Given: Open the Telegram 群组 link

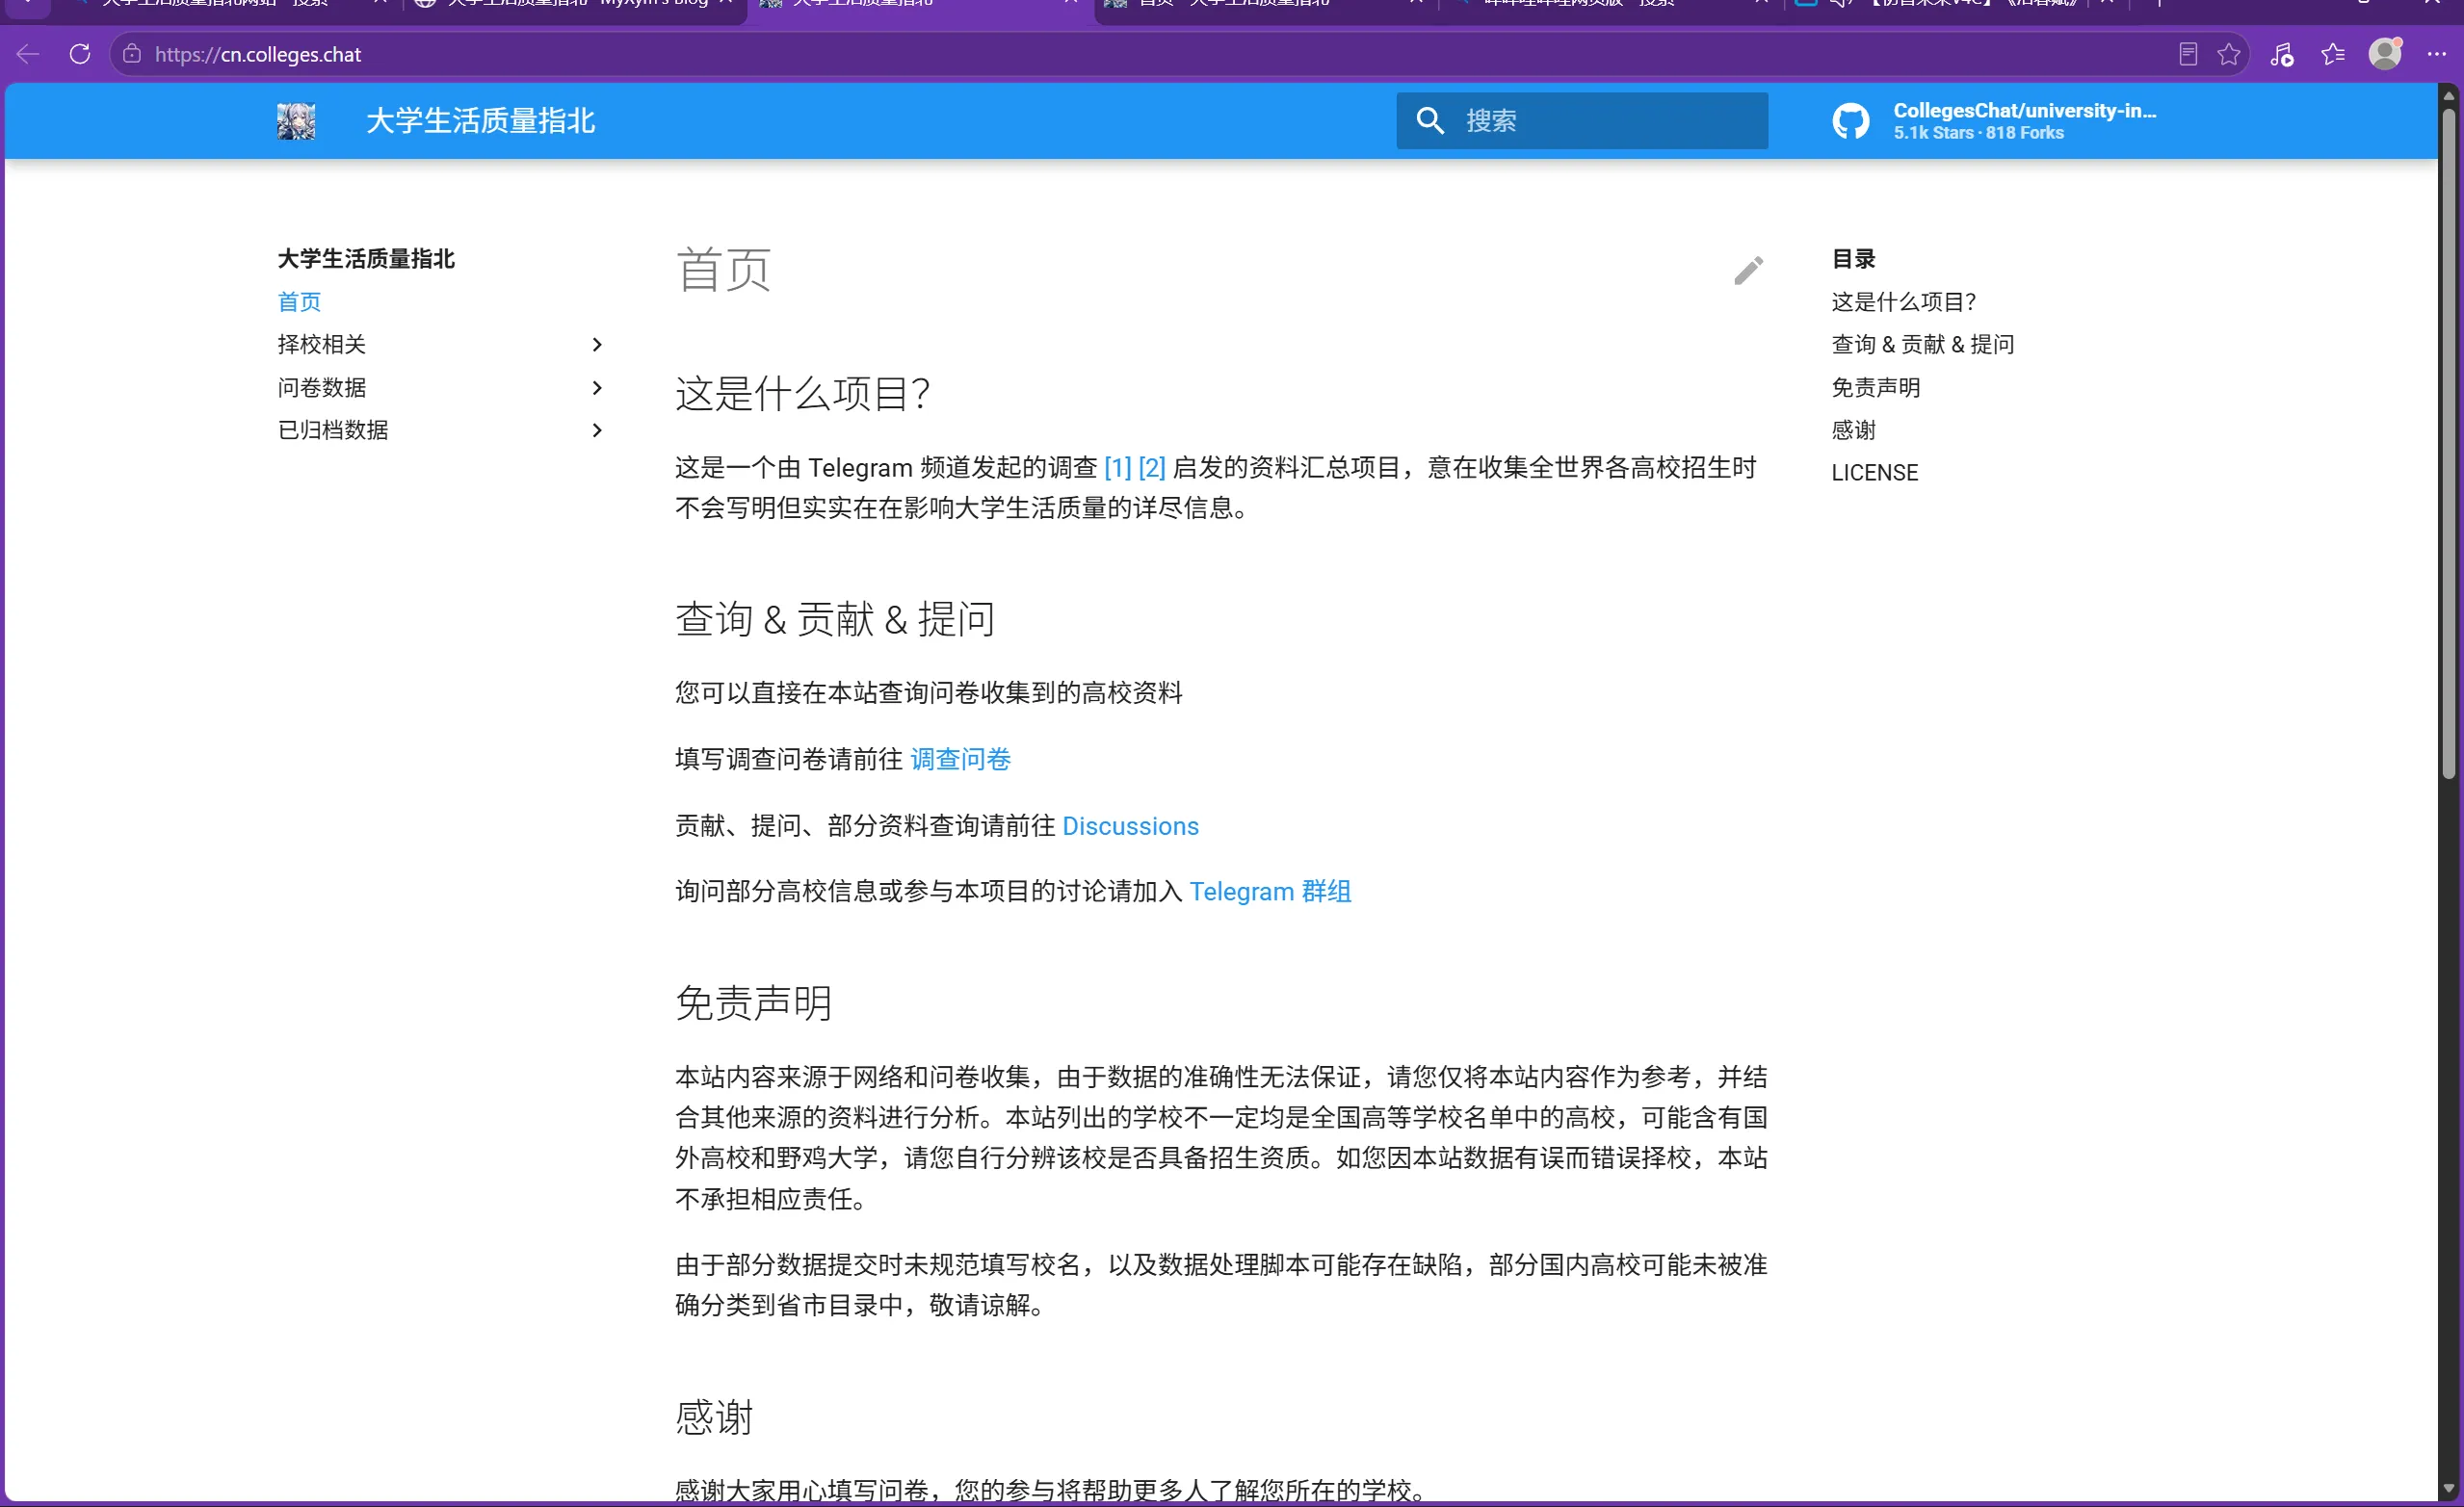Looking at the screenshot, I should (1270, 891).
